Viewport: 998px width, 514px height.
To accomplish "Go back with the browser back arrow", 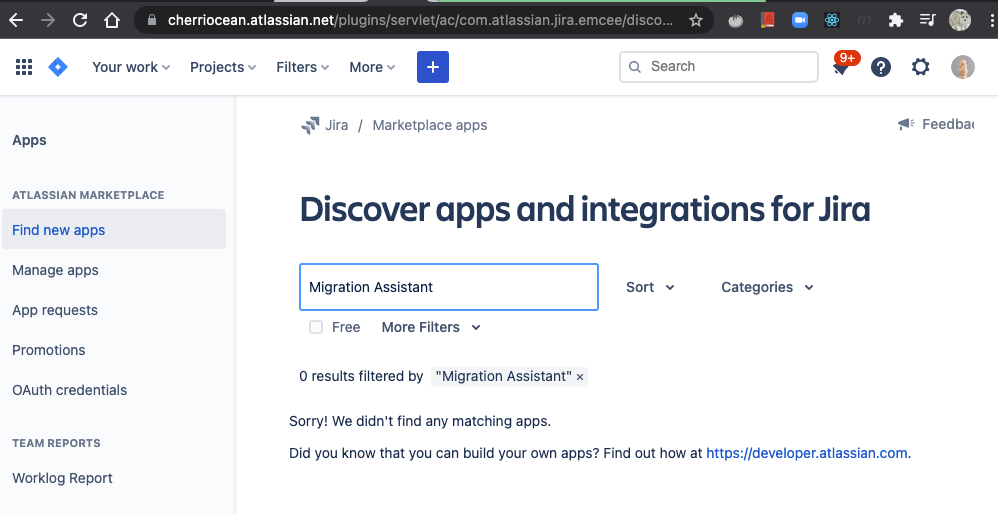I will pos(16,20).
